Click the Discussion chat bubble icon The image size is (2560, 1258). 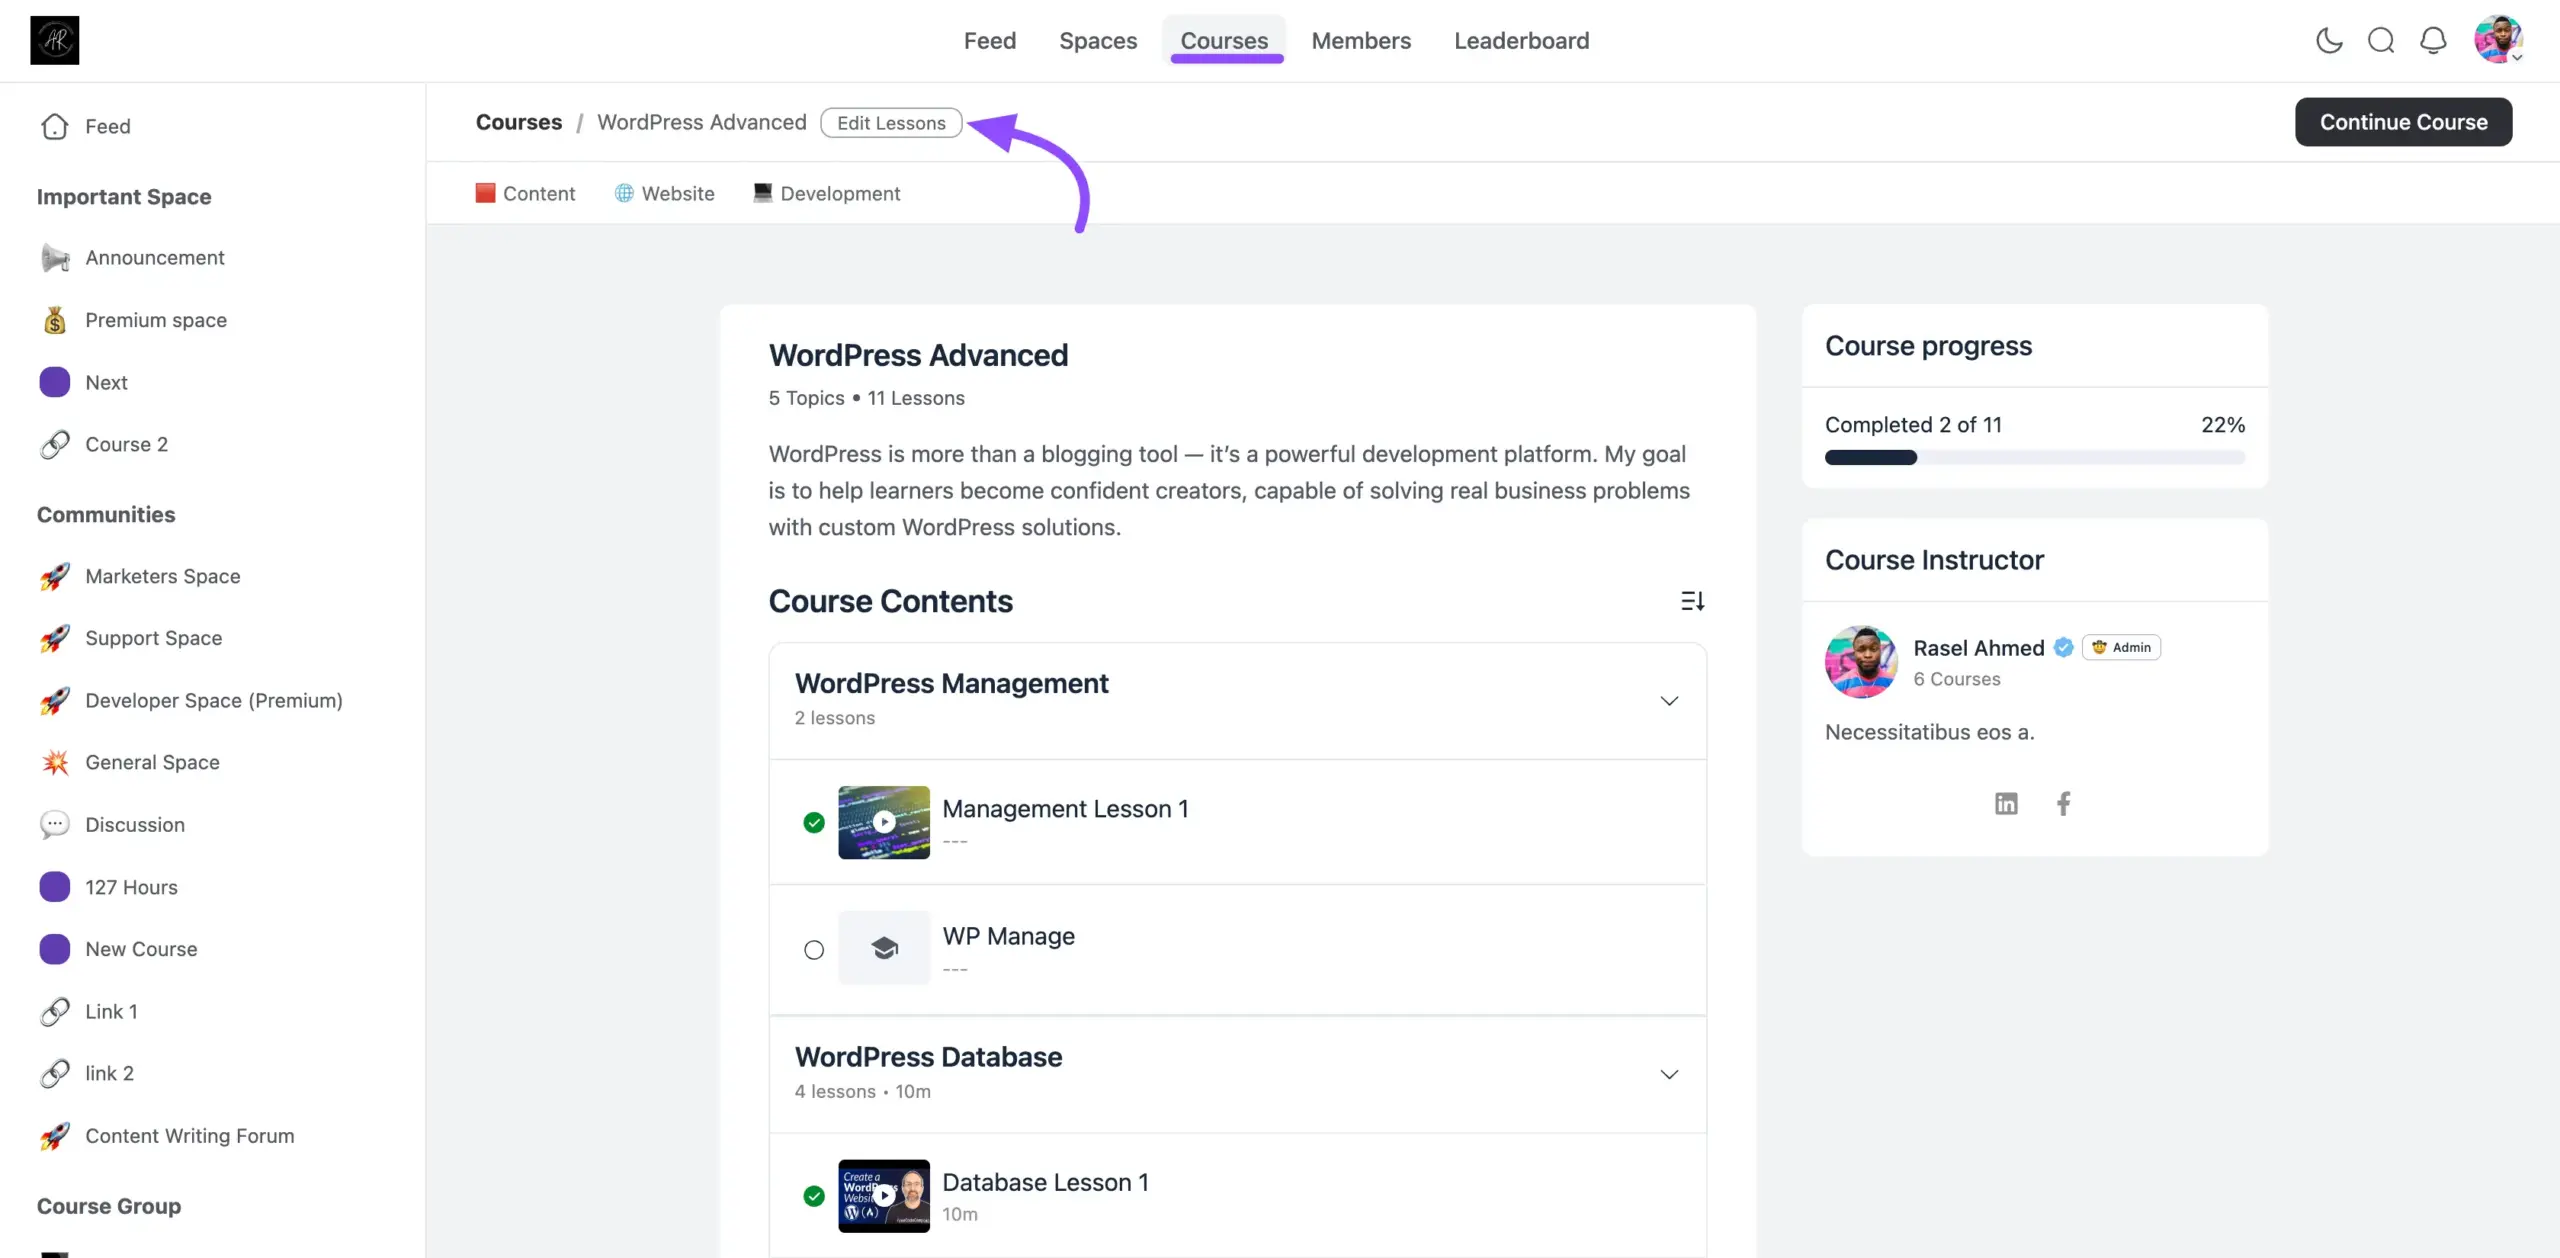coord(55,824)
